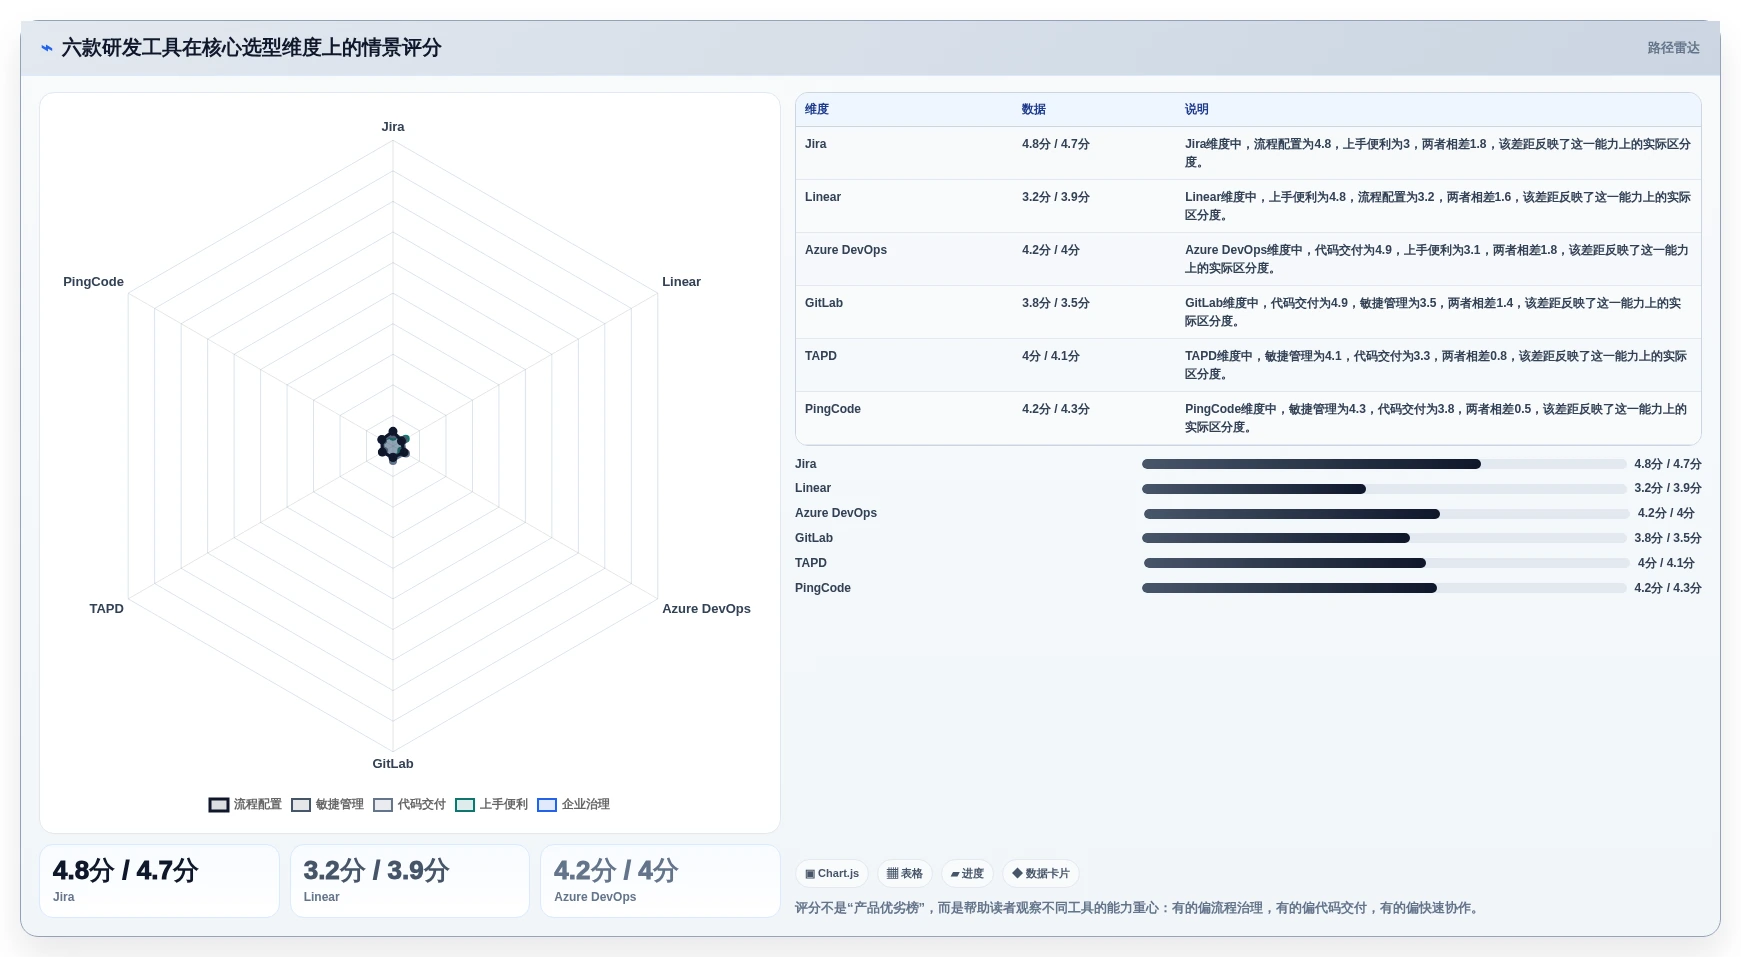
Task: Click the Linear axis label on radar
Action: point(681,282)
